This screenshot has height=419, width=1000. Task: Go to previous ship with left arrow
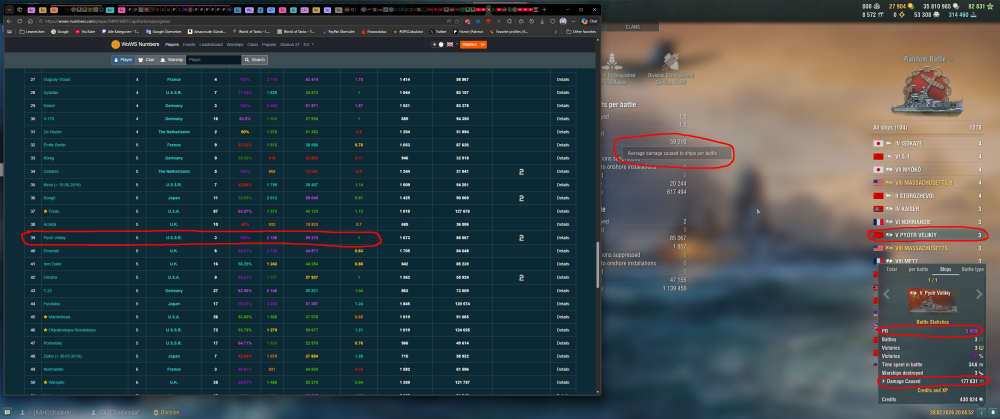click(885, 294)
